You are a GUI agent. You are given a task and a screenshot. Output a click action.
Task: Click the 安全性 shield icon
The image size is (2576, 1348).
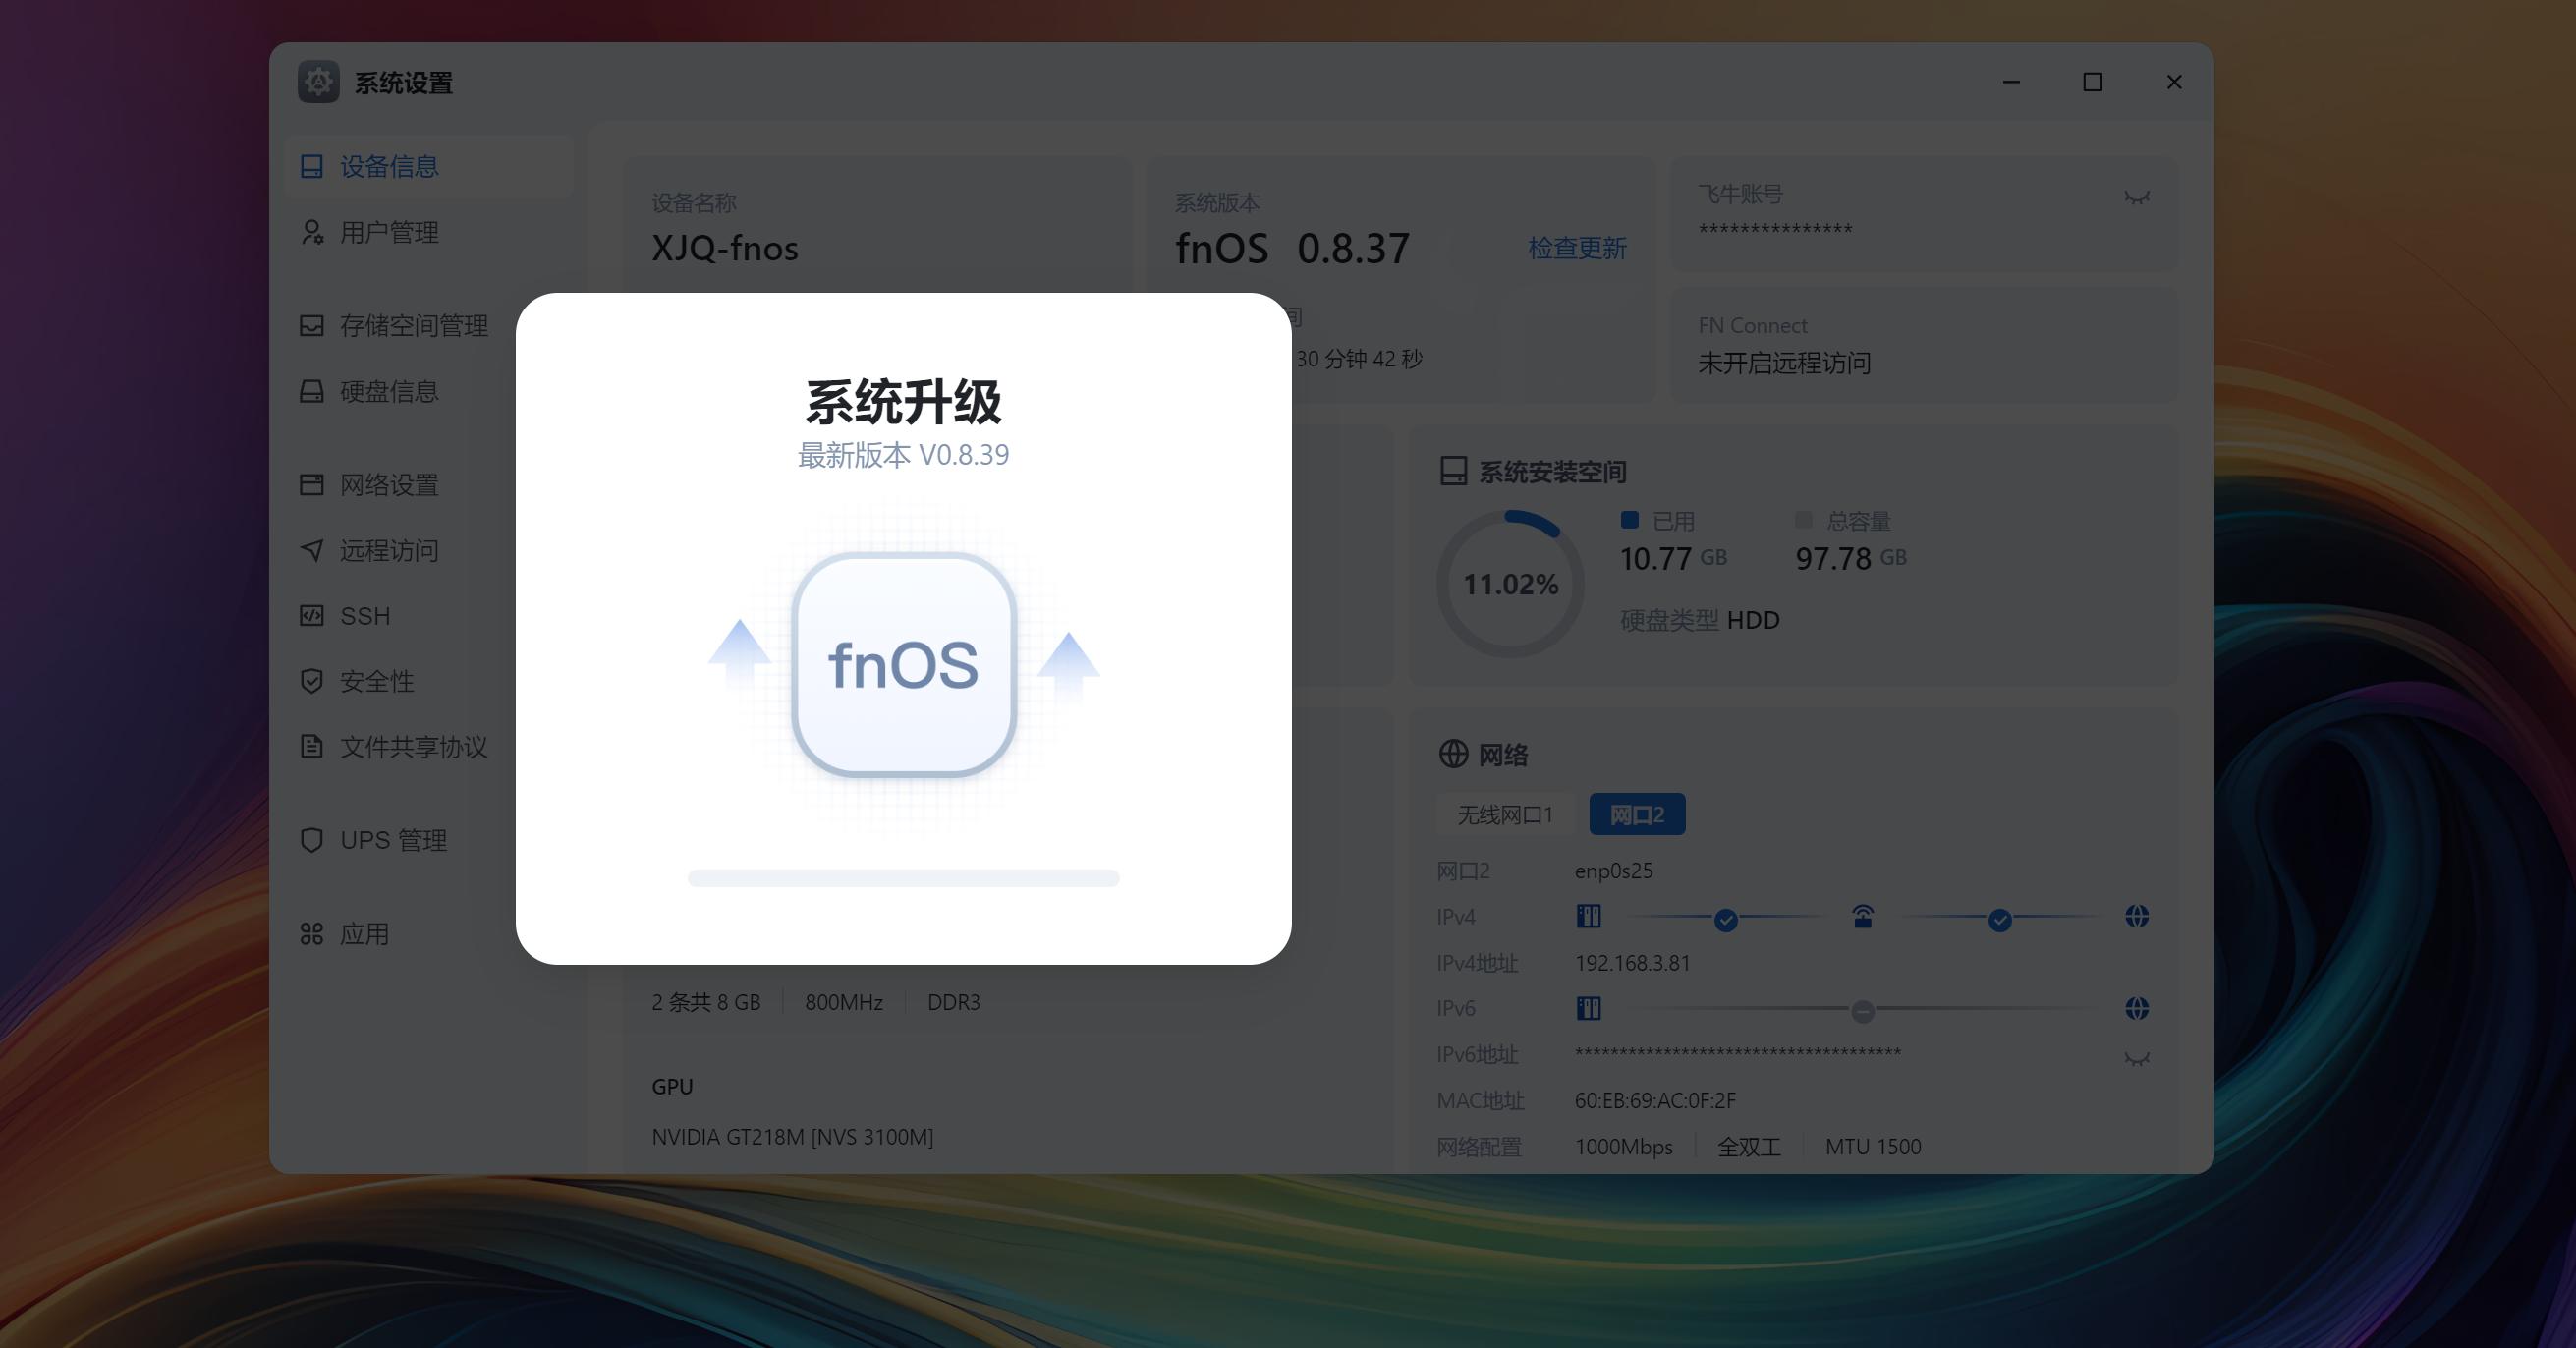coord(312,681)
